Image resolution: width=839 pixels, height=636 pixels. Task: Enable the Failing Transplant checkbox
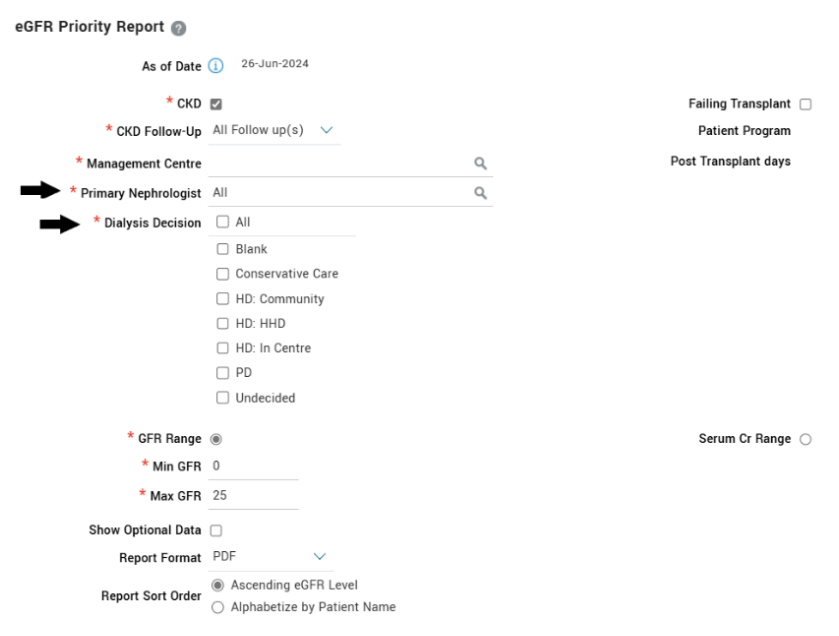[x=806, y=104]
